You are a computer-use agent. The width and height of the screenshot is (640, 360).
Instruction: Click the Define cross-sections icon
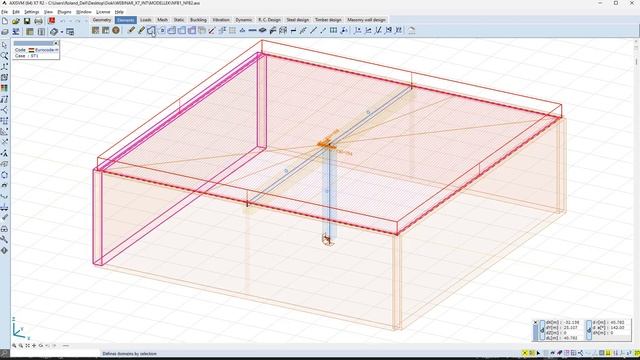(105, 31)
